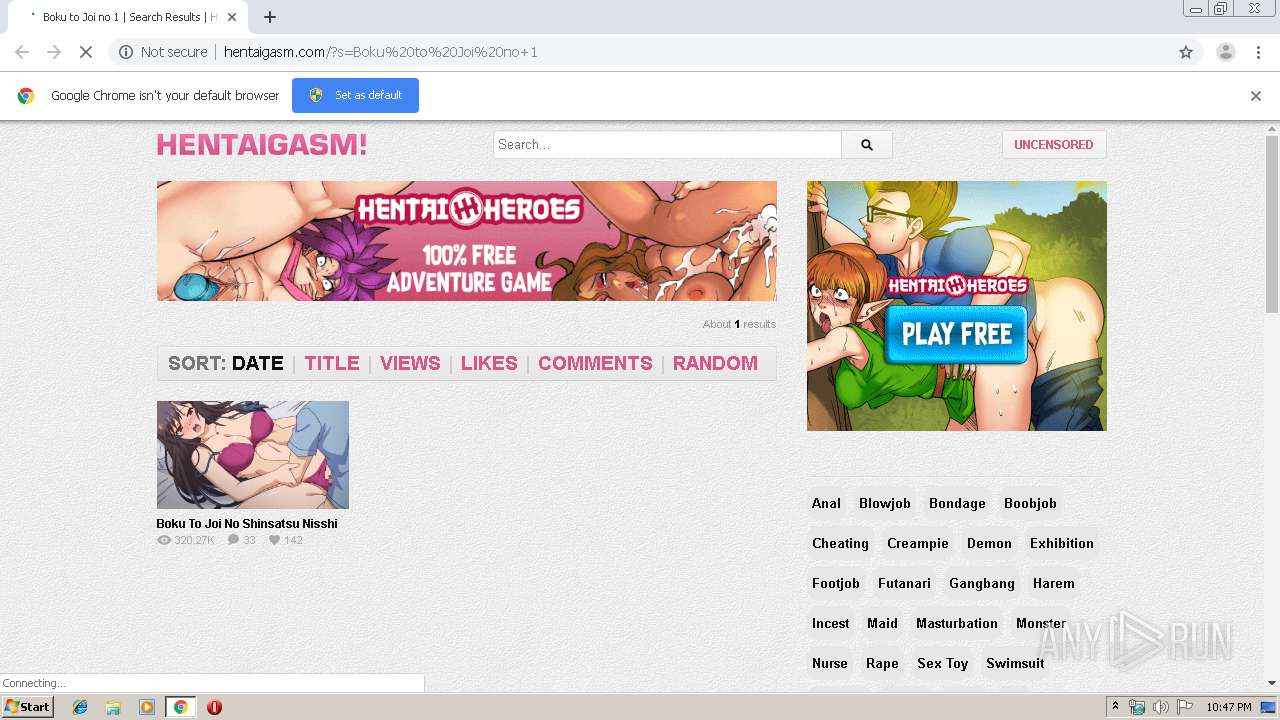The image size is (1280, 720).
Task: Bookmark this page with the star icon
Action: (1186, 52)
